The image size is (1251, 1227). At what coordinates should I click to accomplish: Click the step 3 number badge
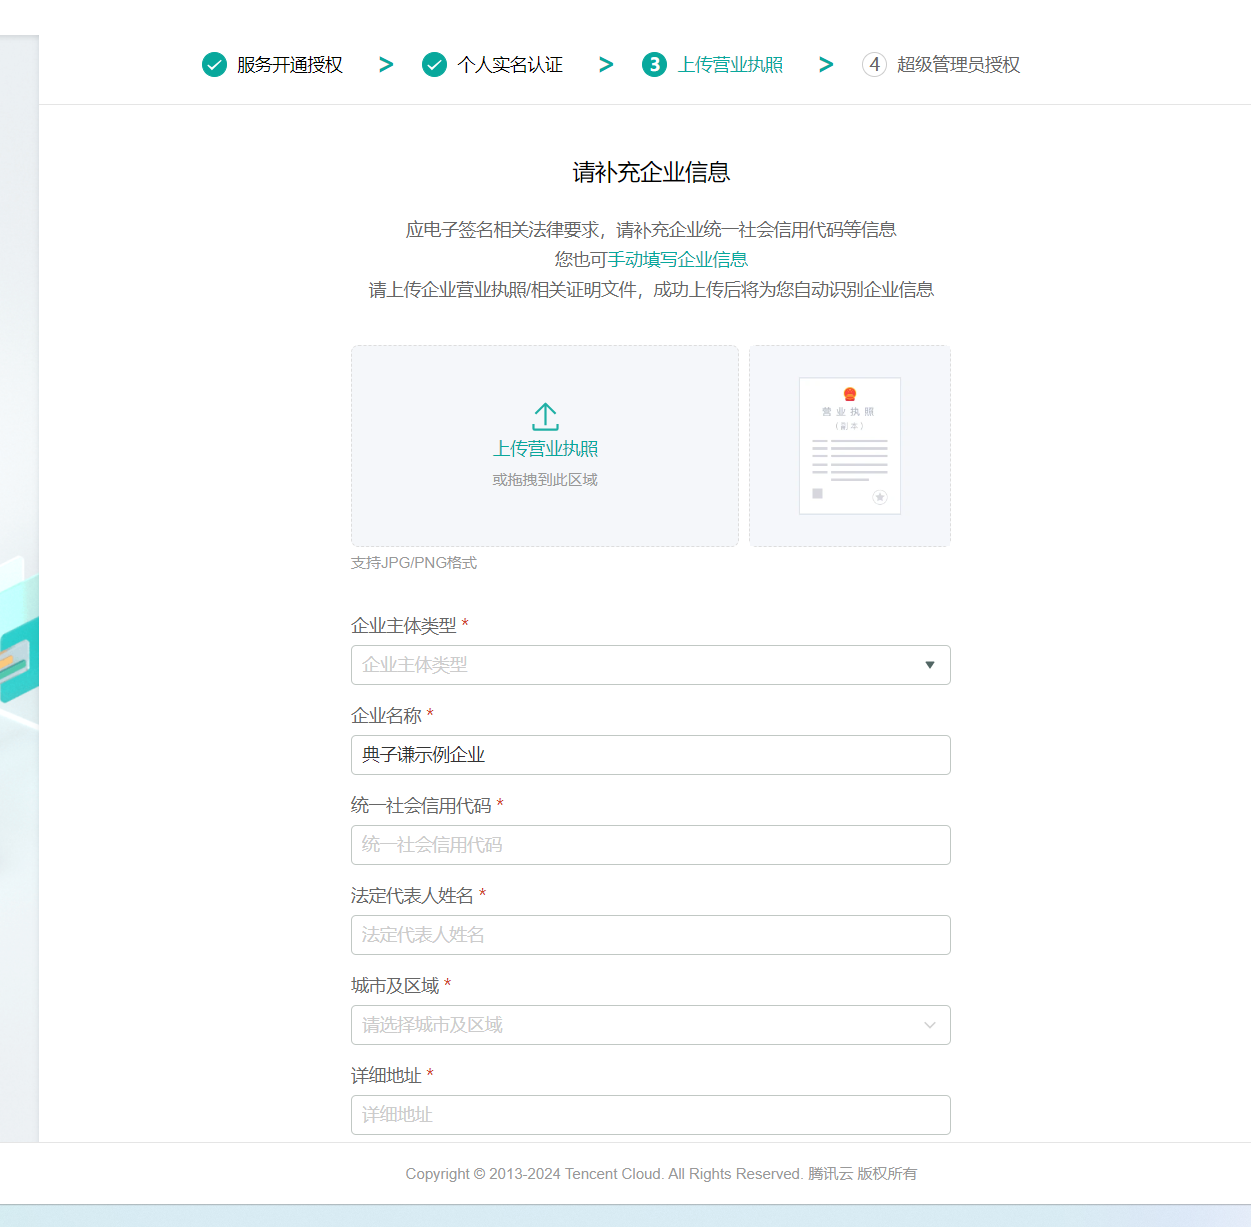click(654, 65)
